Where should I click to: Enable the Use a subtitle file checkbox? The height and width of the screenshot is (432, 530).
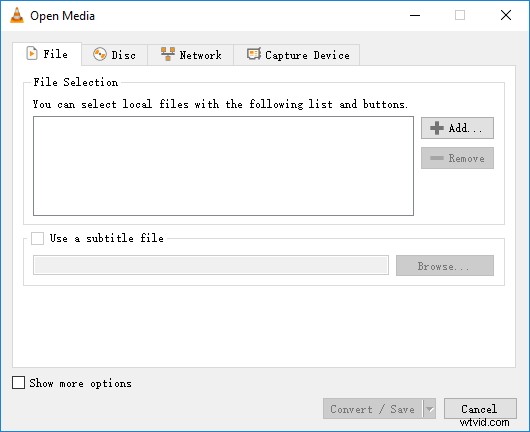coord(37,238)
